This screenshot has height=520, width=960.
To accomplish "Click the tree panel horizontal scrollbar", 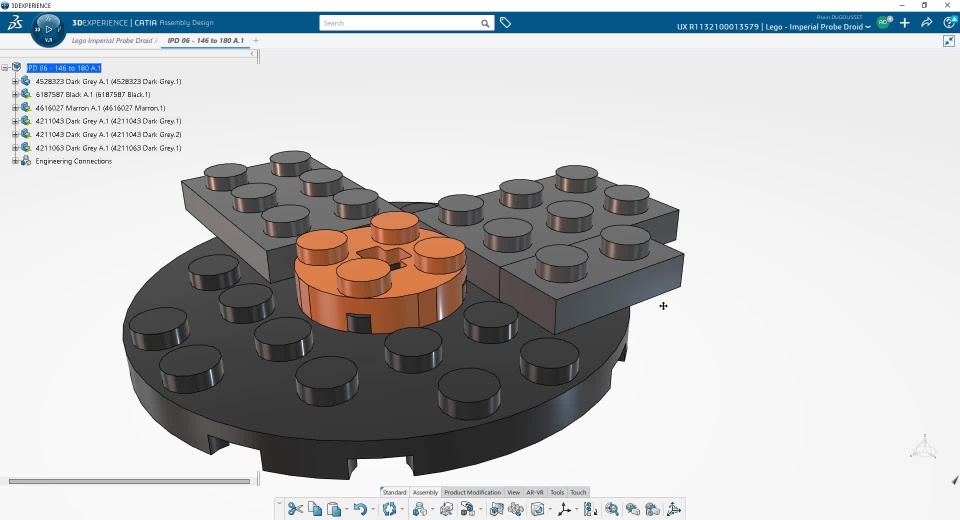I will pyautogui.click(x=129, y=481).
